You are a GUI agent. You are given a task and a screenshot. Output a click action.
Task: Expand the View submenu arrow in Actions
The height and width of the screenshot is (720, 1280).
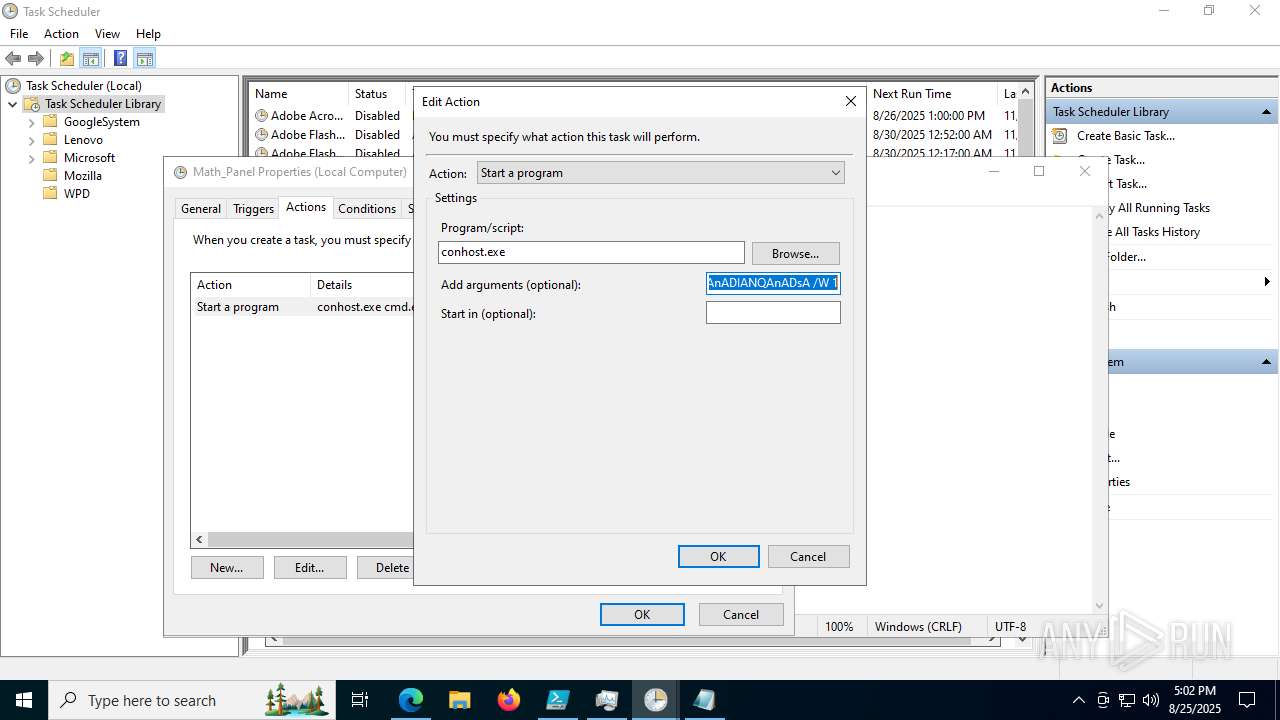(1268, 283)
